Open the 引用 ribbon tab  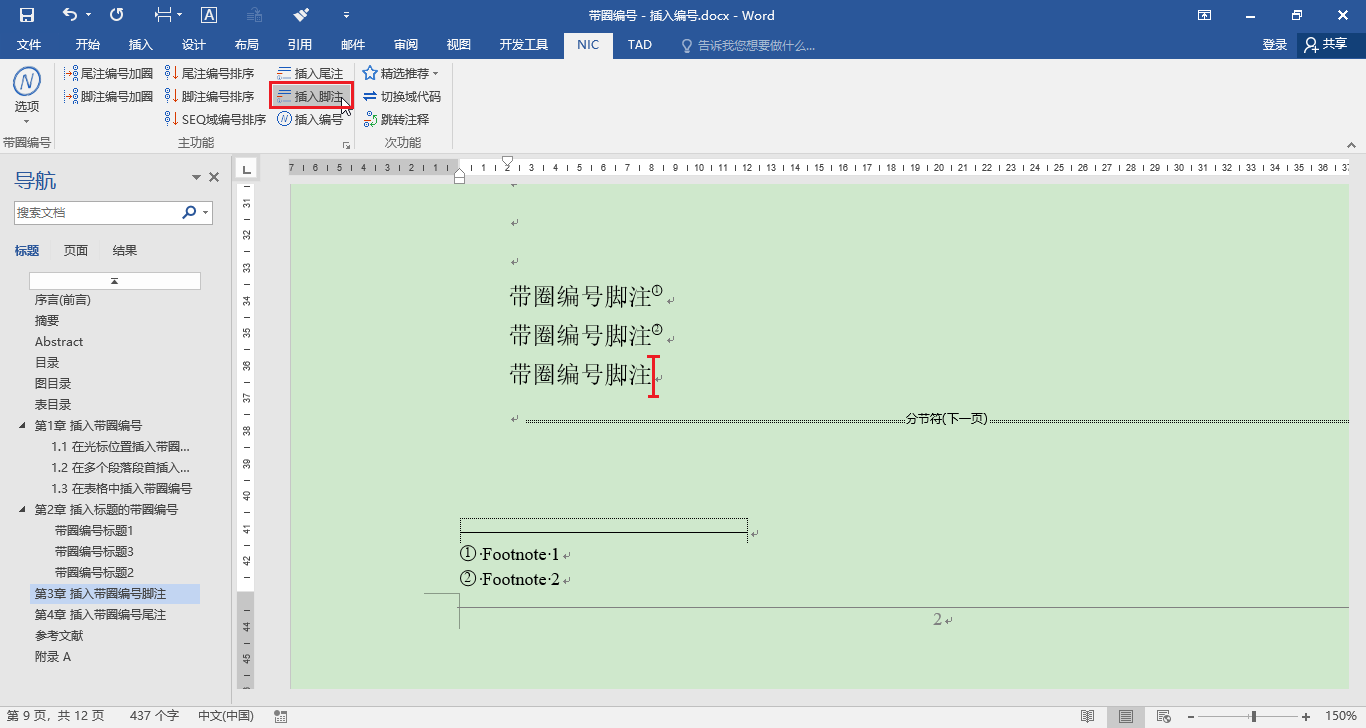(x=299, y=44)
